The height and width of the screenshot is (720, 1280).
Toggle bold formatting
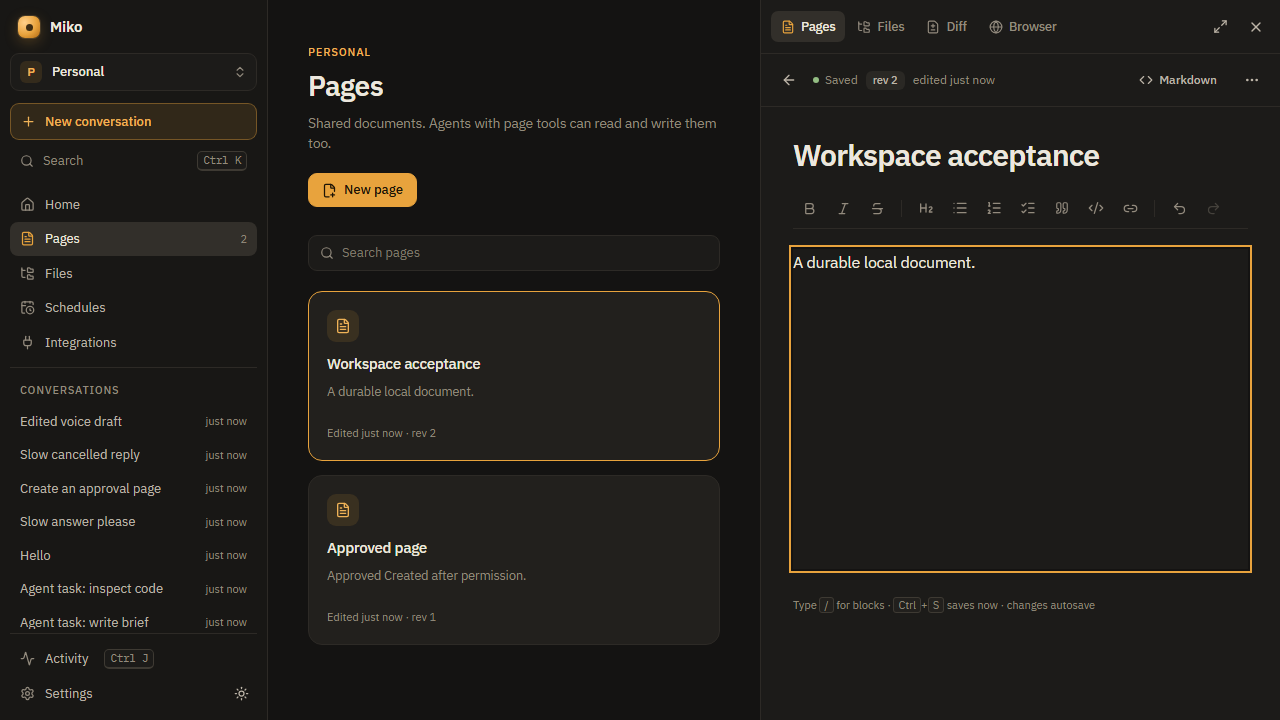pos(810,208)
